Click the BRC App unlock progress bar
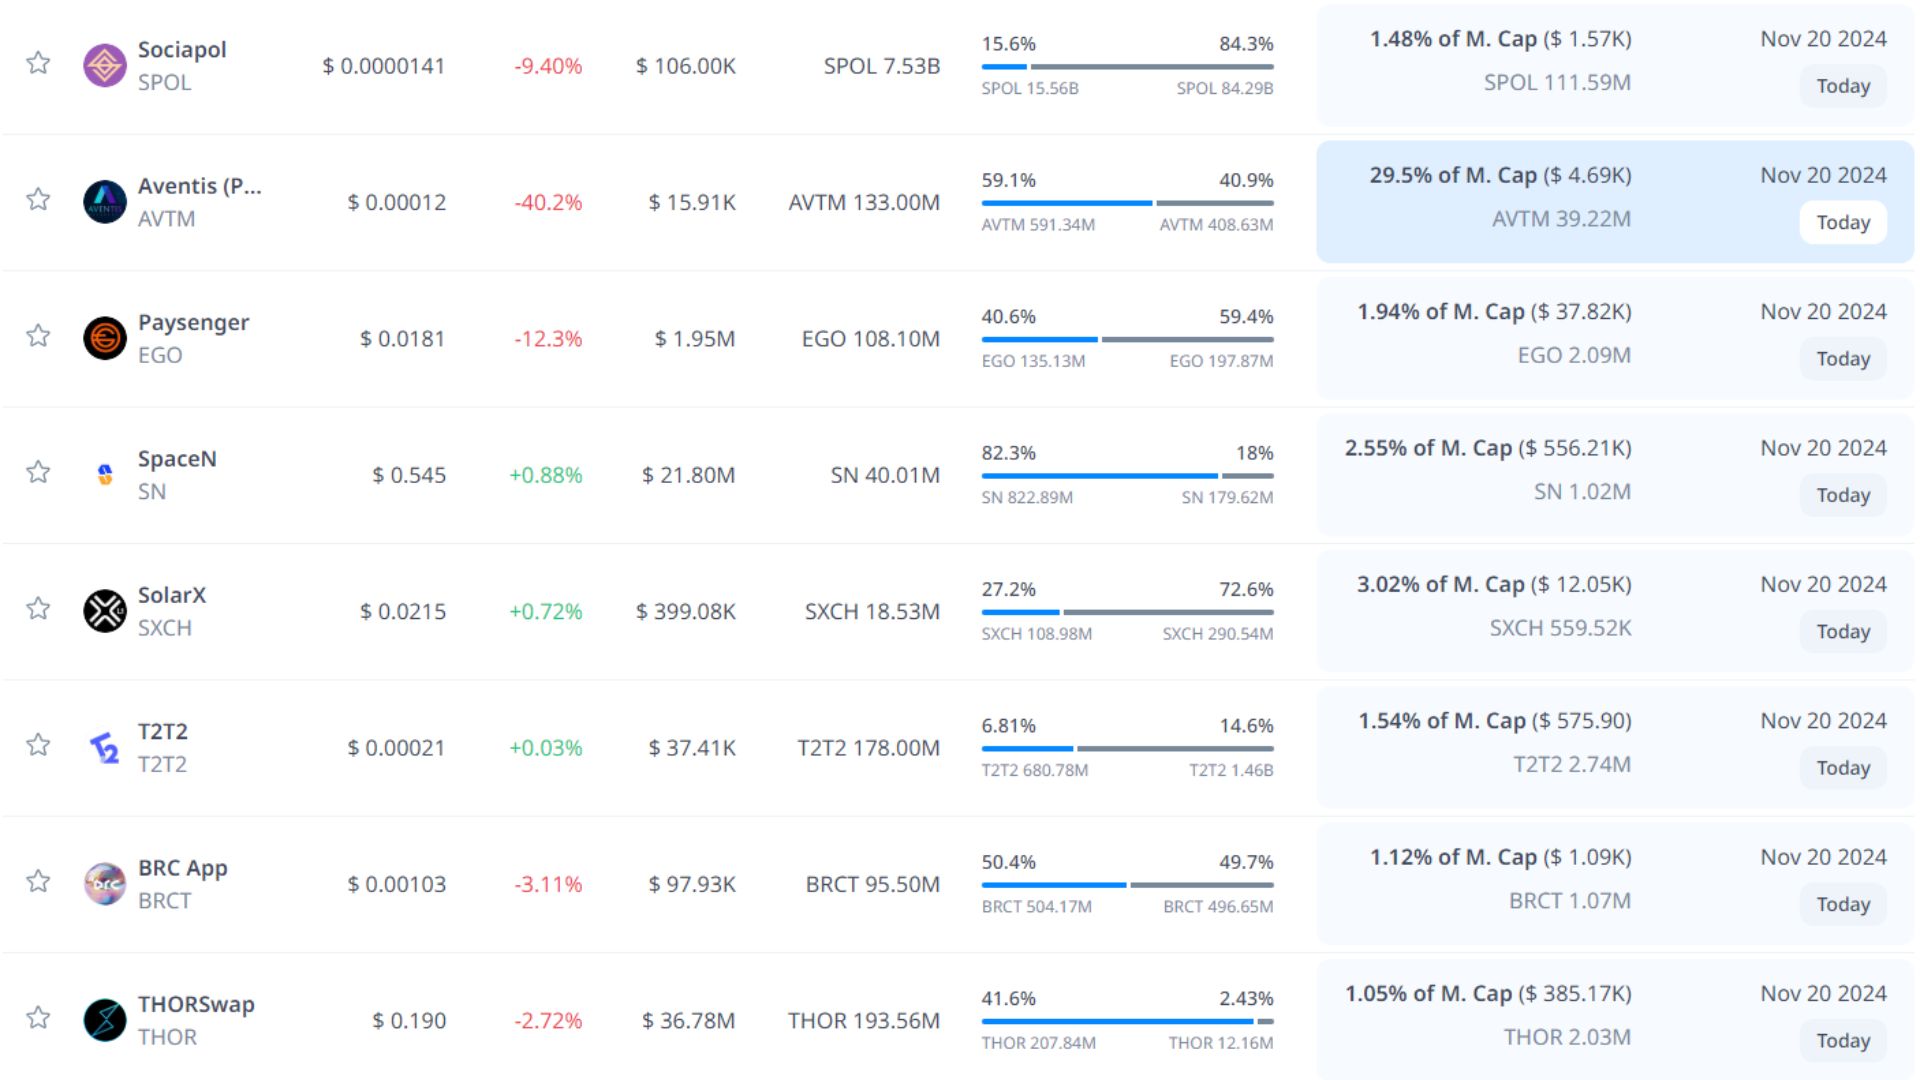 pyautogui.click(x=1127, y=885)
